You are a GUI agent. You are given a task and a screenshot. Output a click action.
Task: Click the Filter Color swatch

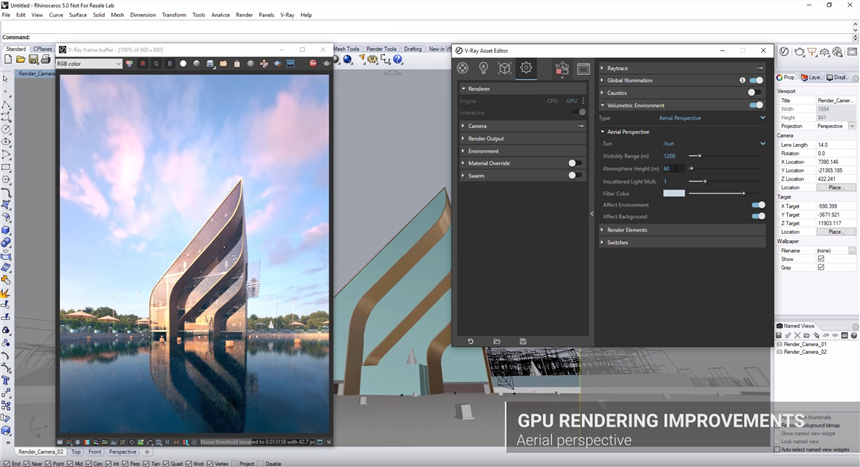674,193
